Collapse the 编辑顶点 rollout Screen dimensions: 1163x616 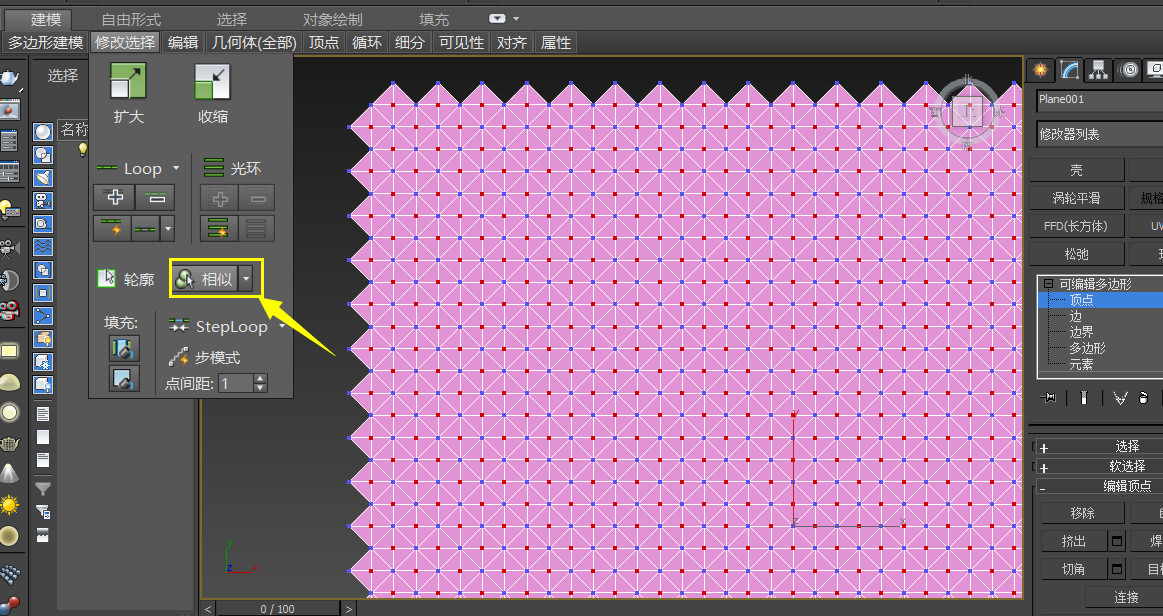tap(1098, 486)
